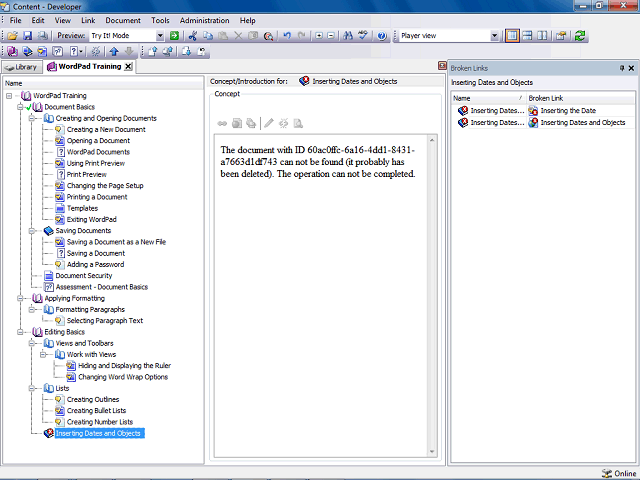The image size is (640, 480).
Task: Click the Open folder toolbar icon
Action: point(12,36)
